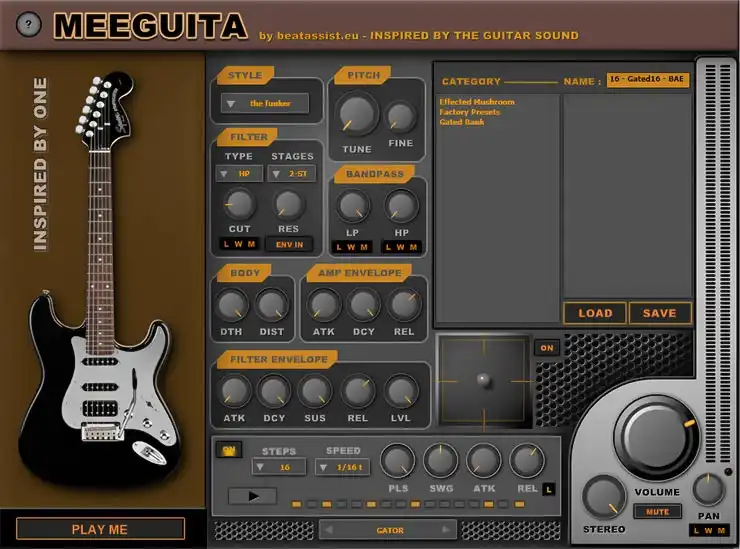Screen dimensions: 740x549
Task: Toggle the M button under bandpass HP knob
Action: point(413,247)
